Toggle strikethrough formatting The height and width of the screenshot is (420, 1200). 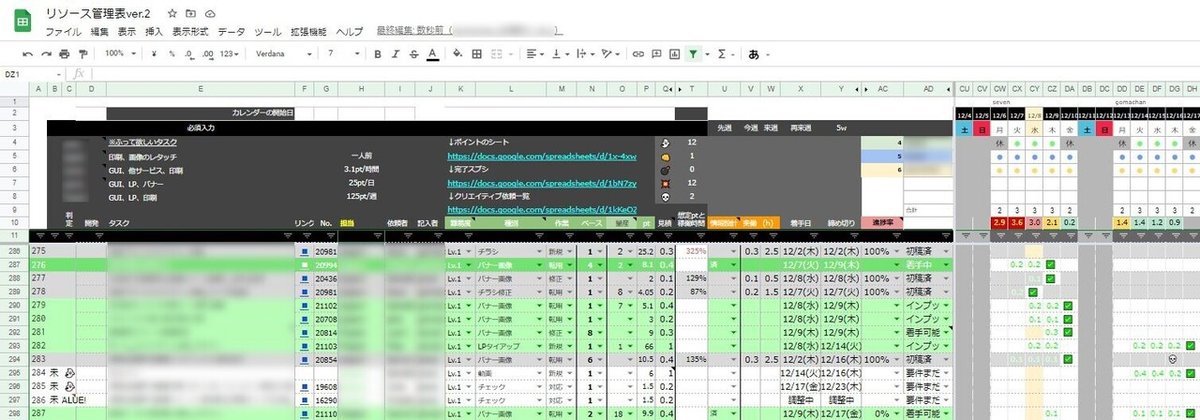(x=414, y=53)
